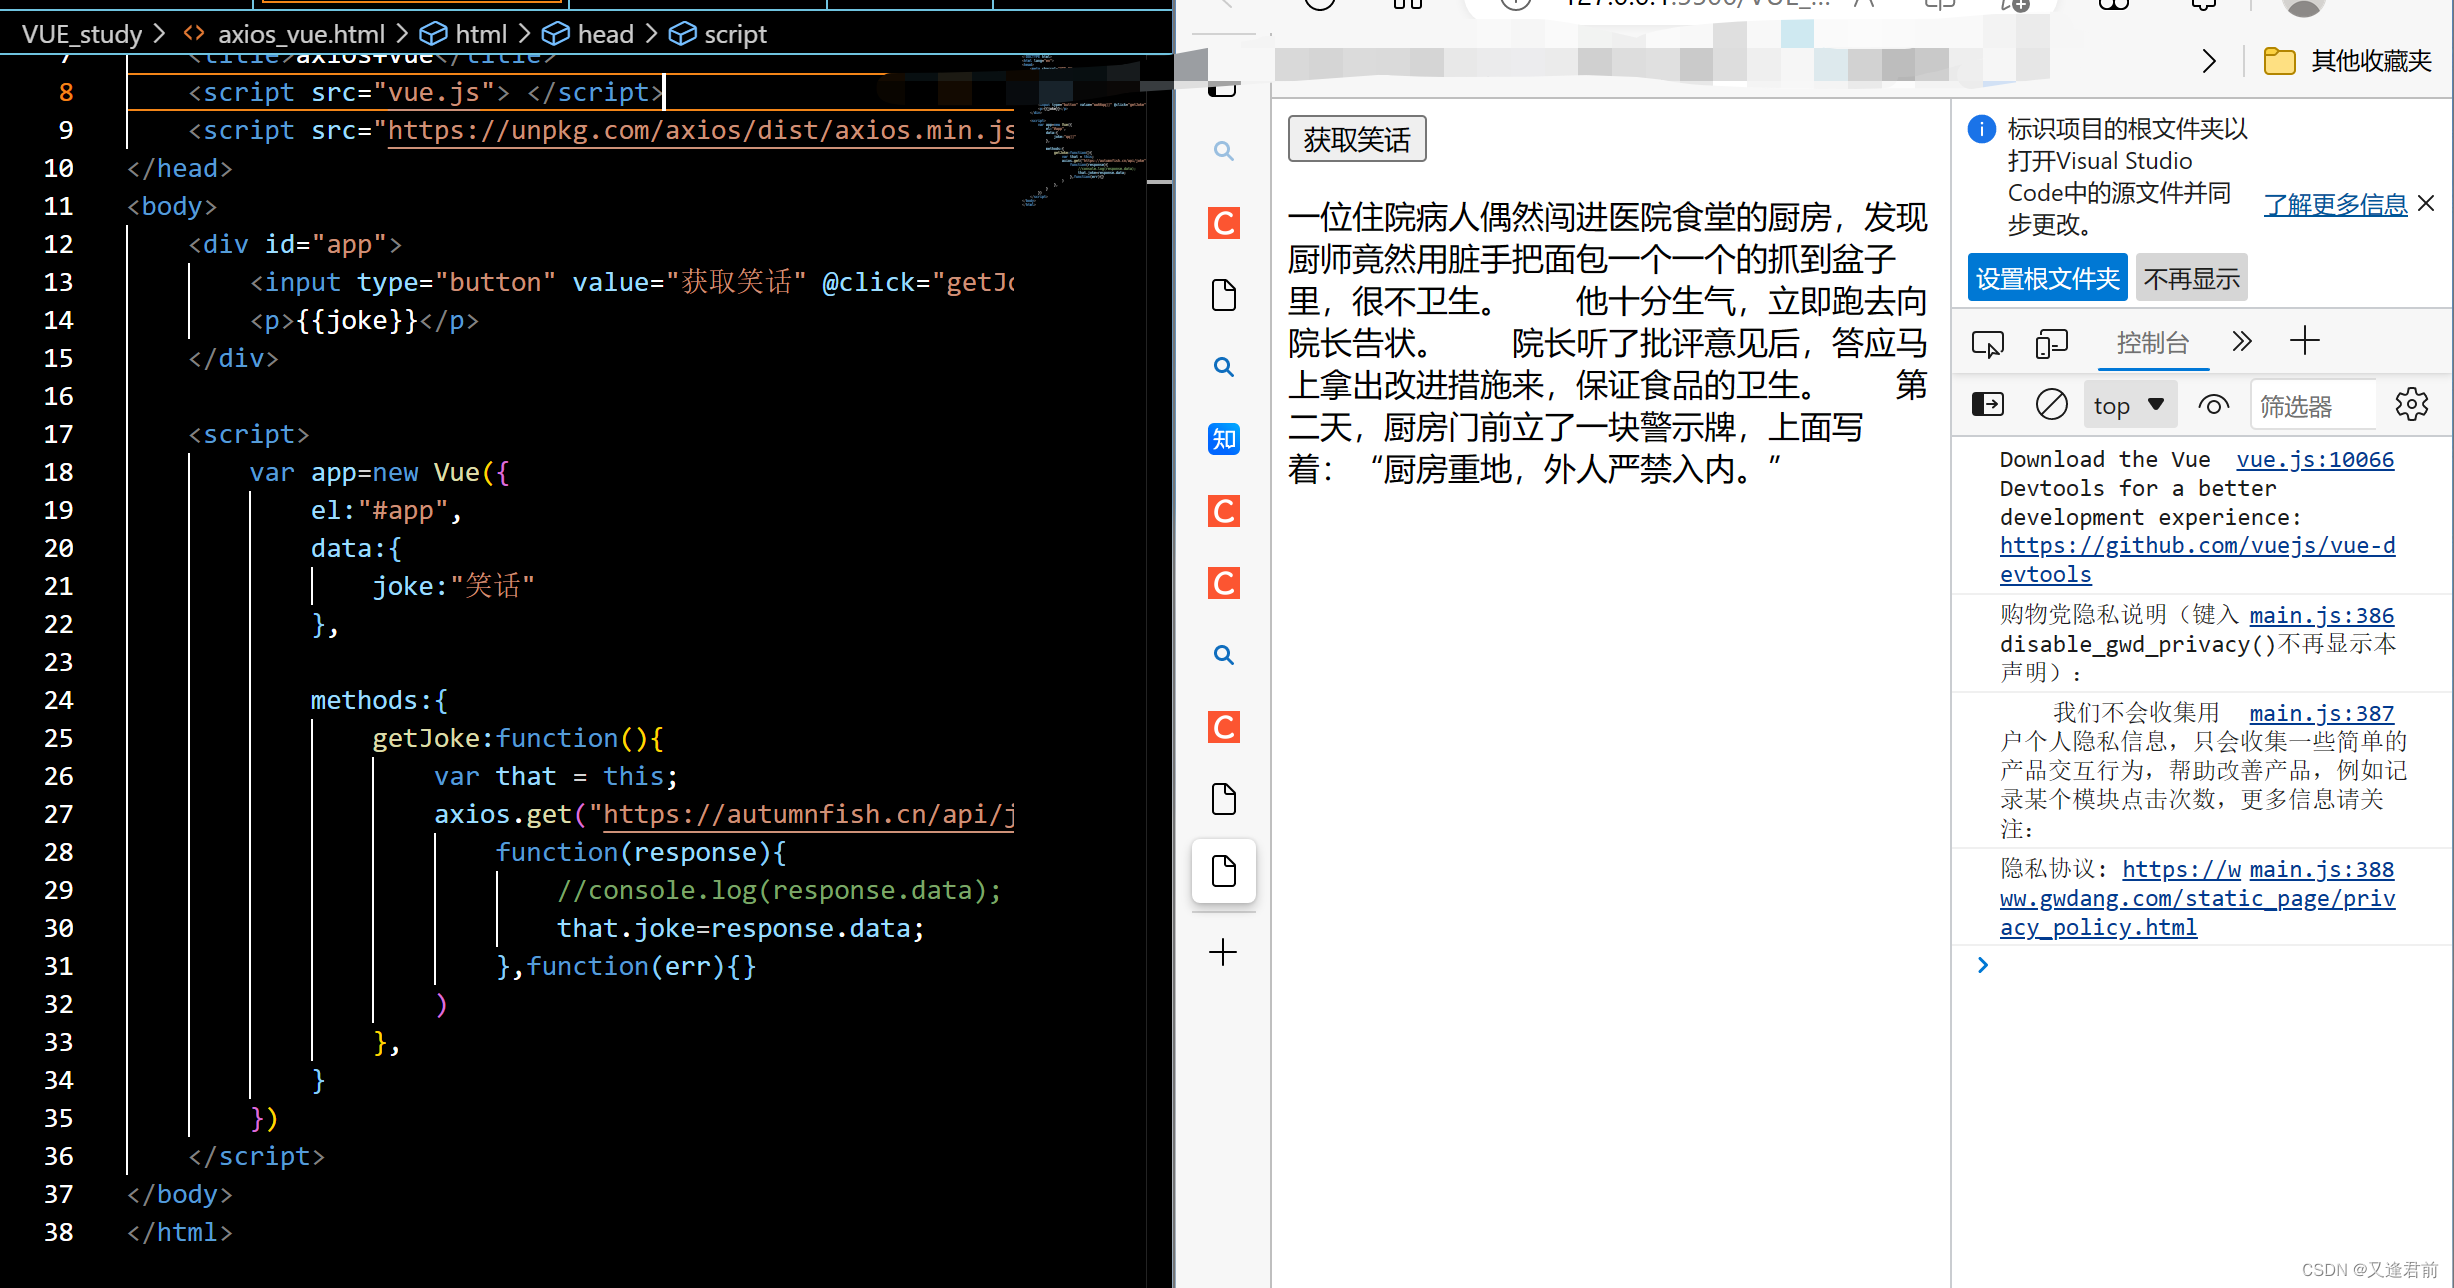Clear console with the circle-slash icon

pos(2051,405)
